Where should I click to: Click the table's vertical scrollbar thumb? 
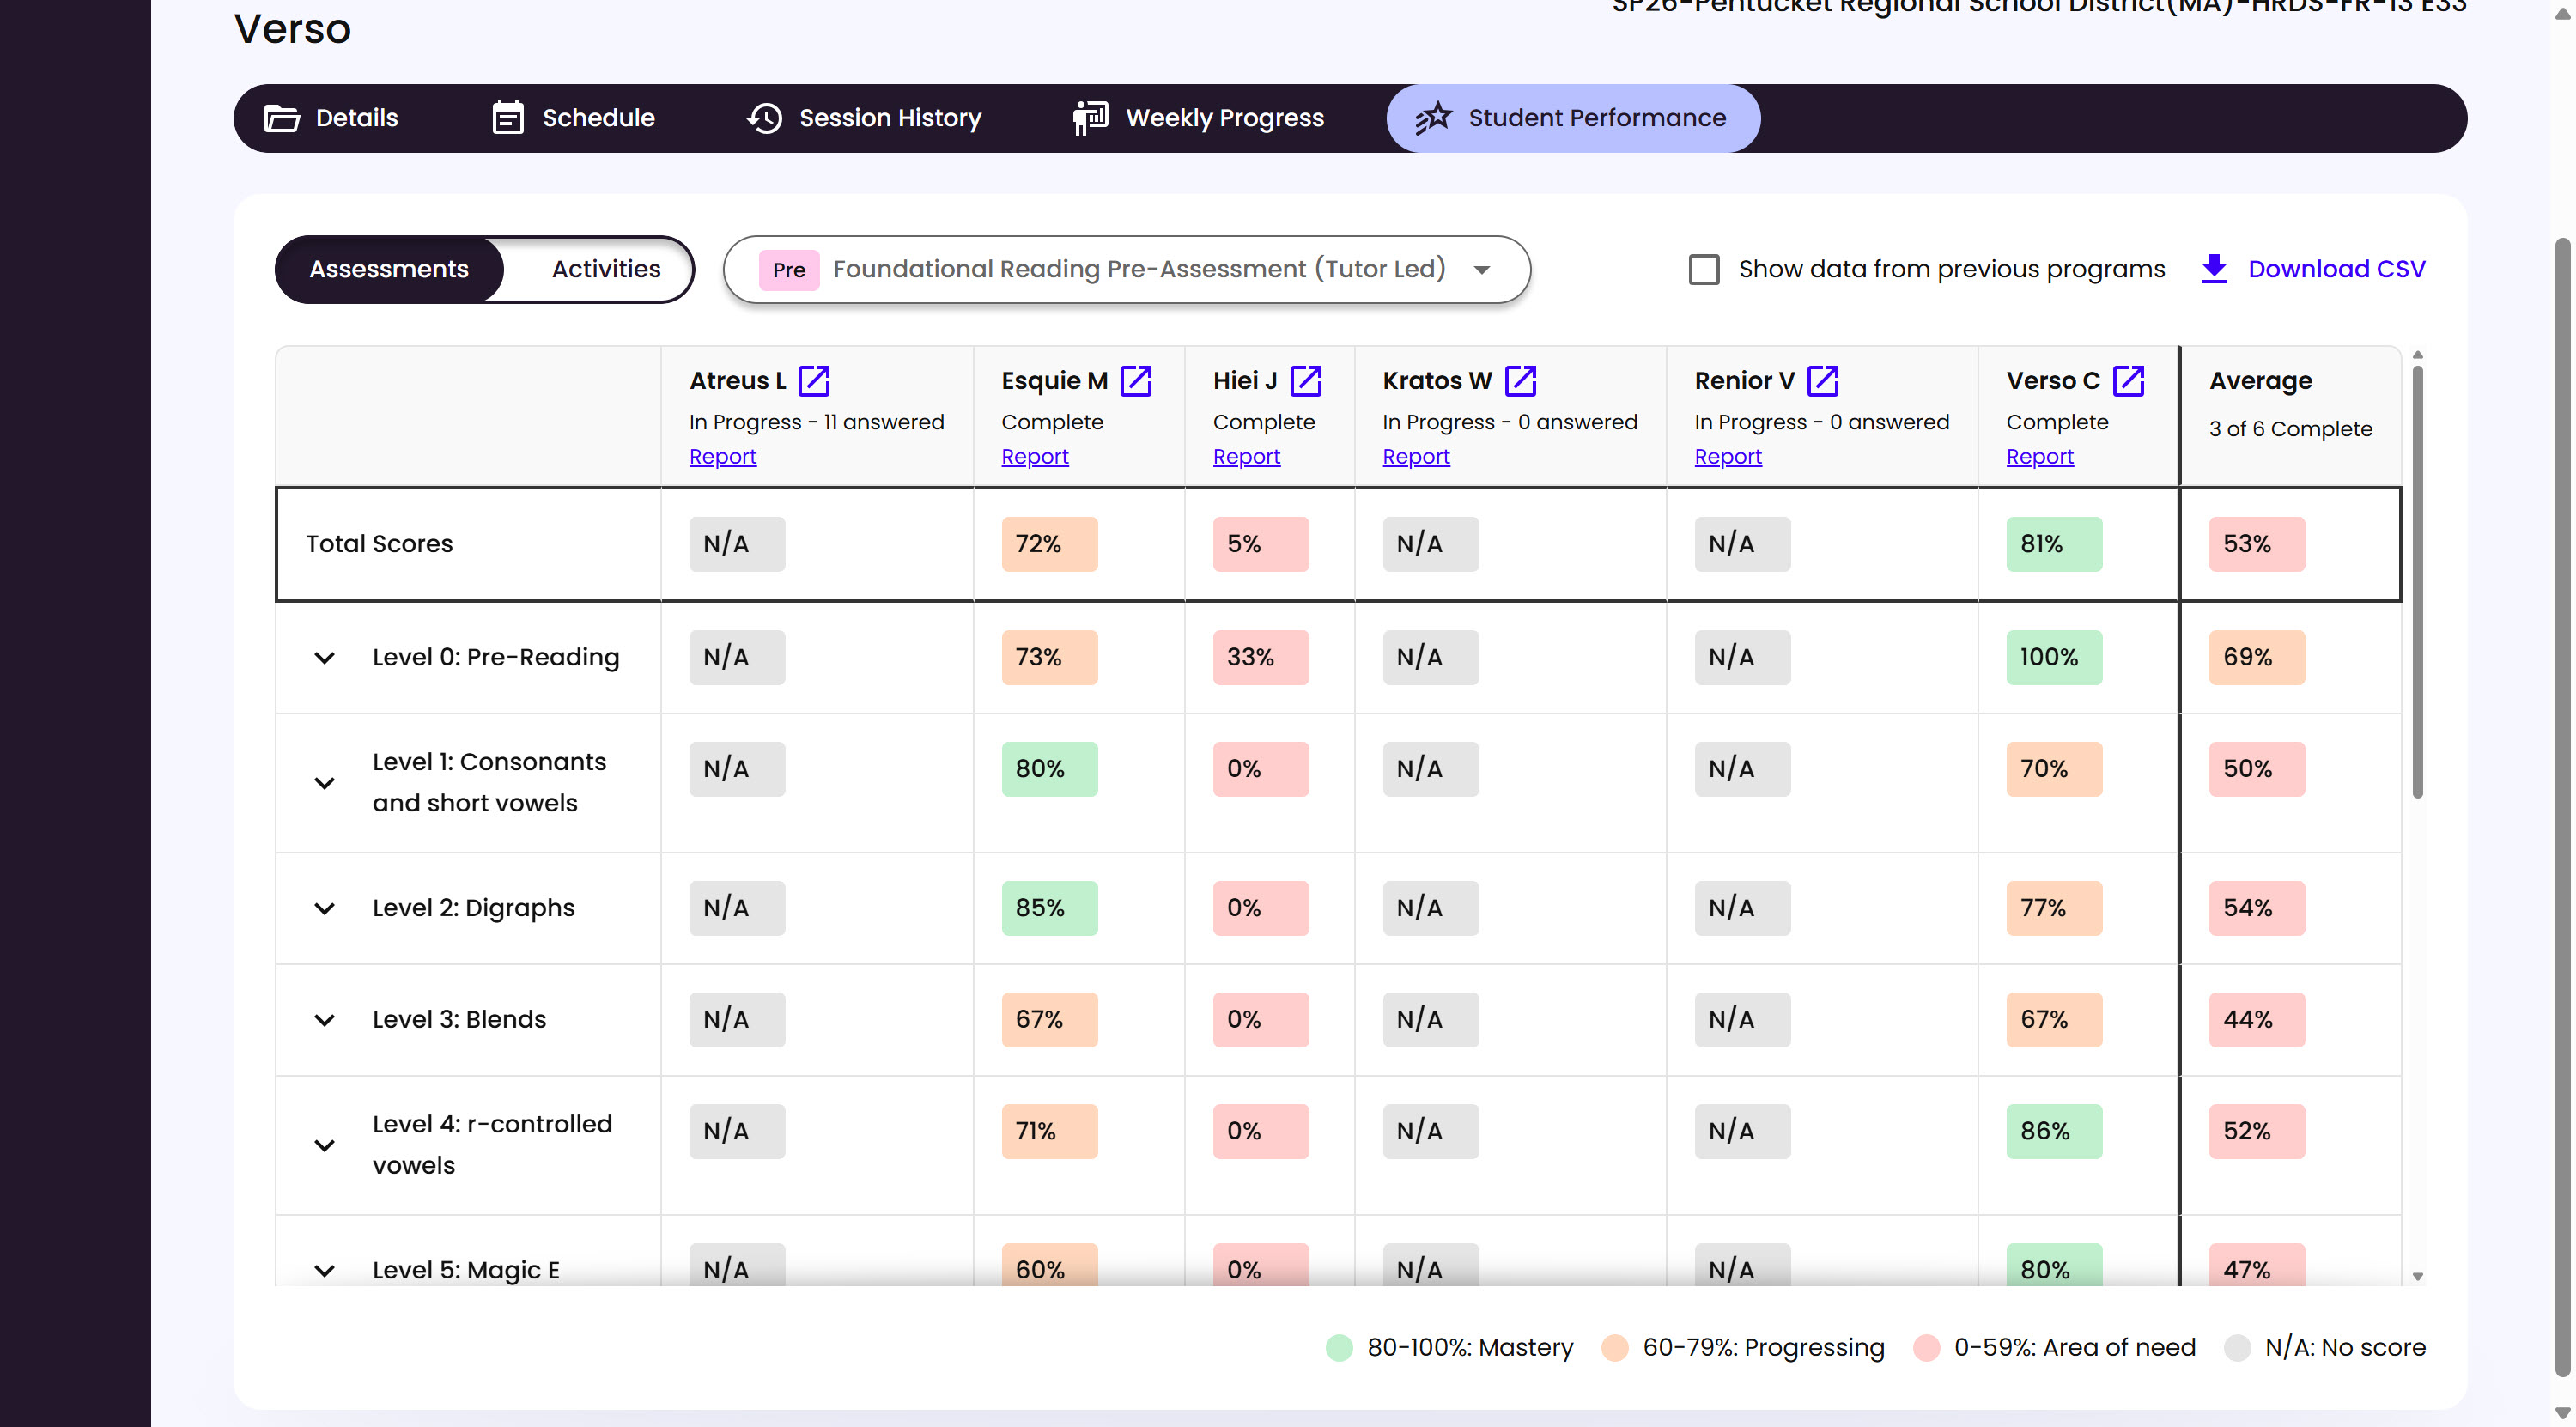pyautogui.click(x=2417, y=582)
